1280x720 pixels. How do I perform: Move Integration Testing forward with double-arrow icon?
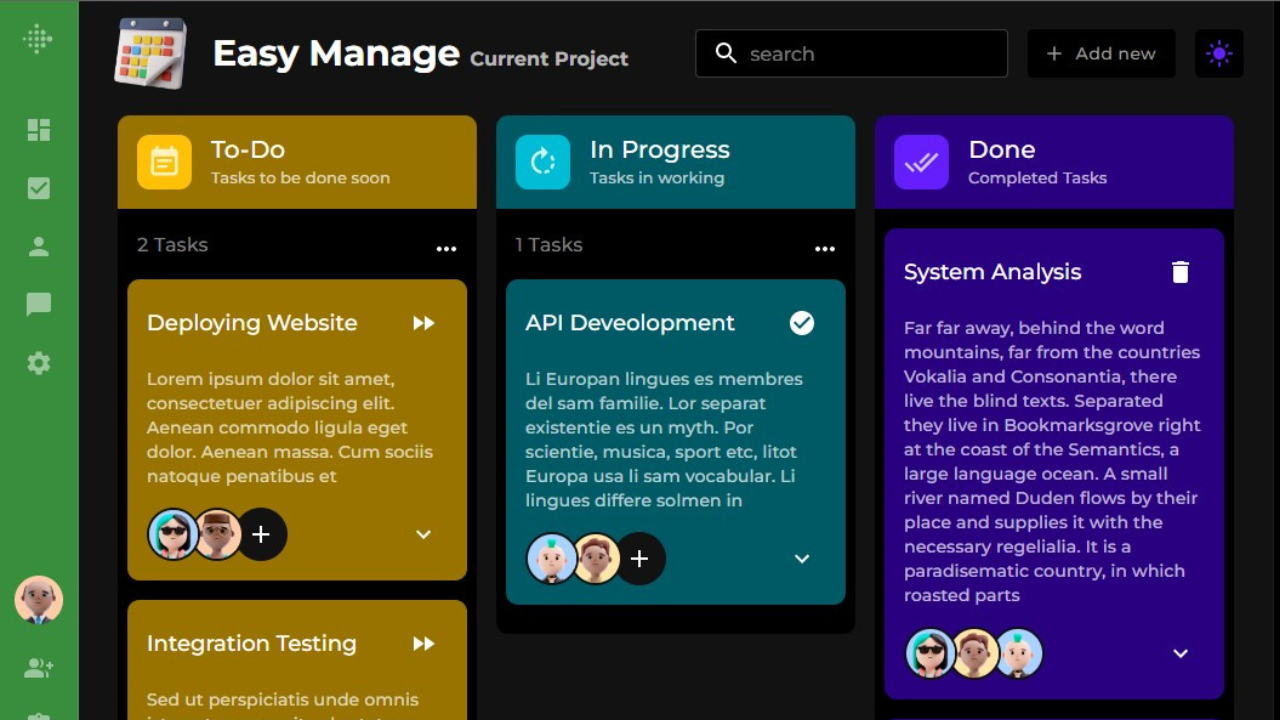pyautogui.click(x=424, y=644)
